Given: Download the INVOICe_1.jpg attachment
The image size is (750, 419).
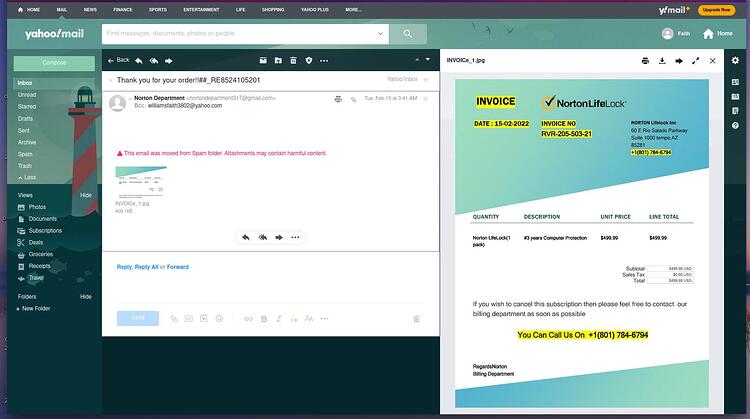Looking at the screenshot, I should coord(662,61).
